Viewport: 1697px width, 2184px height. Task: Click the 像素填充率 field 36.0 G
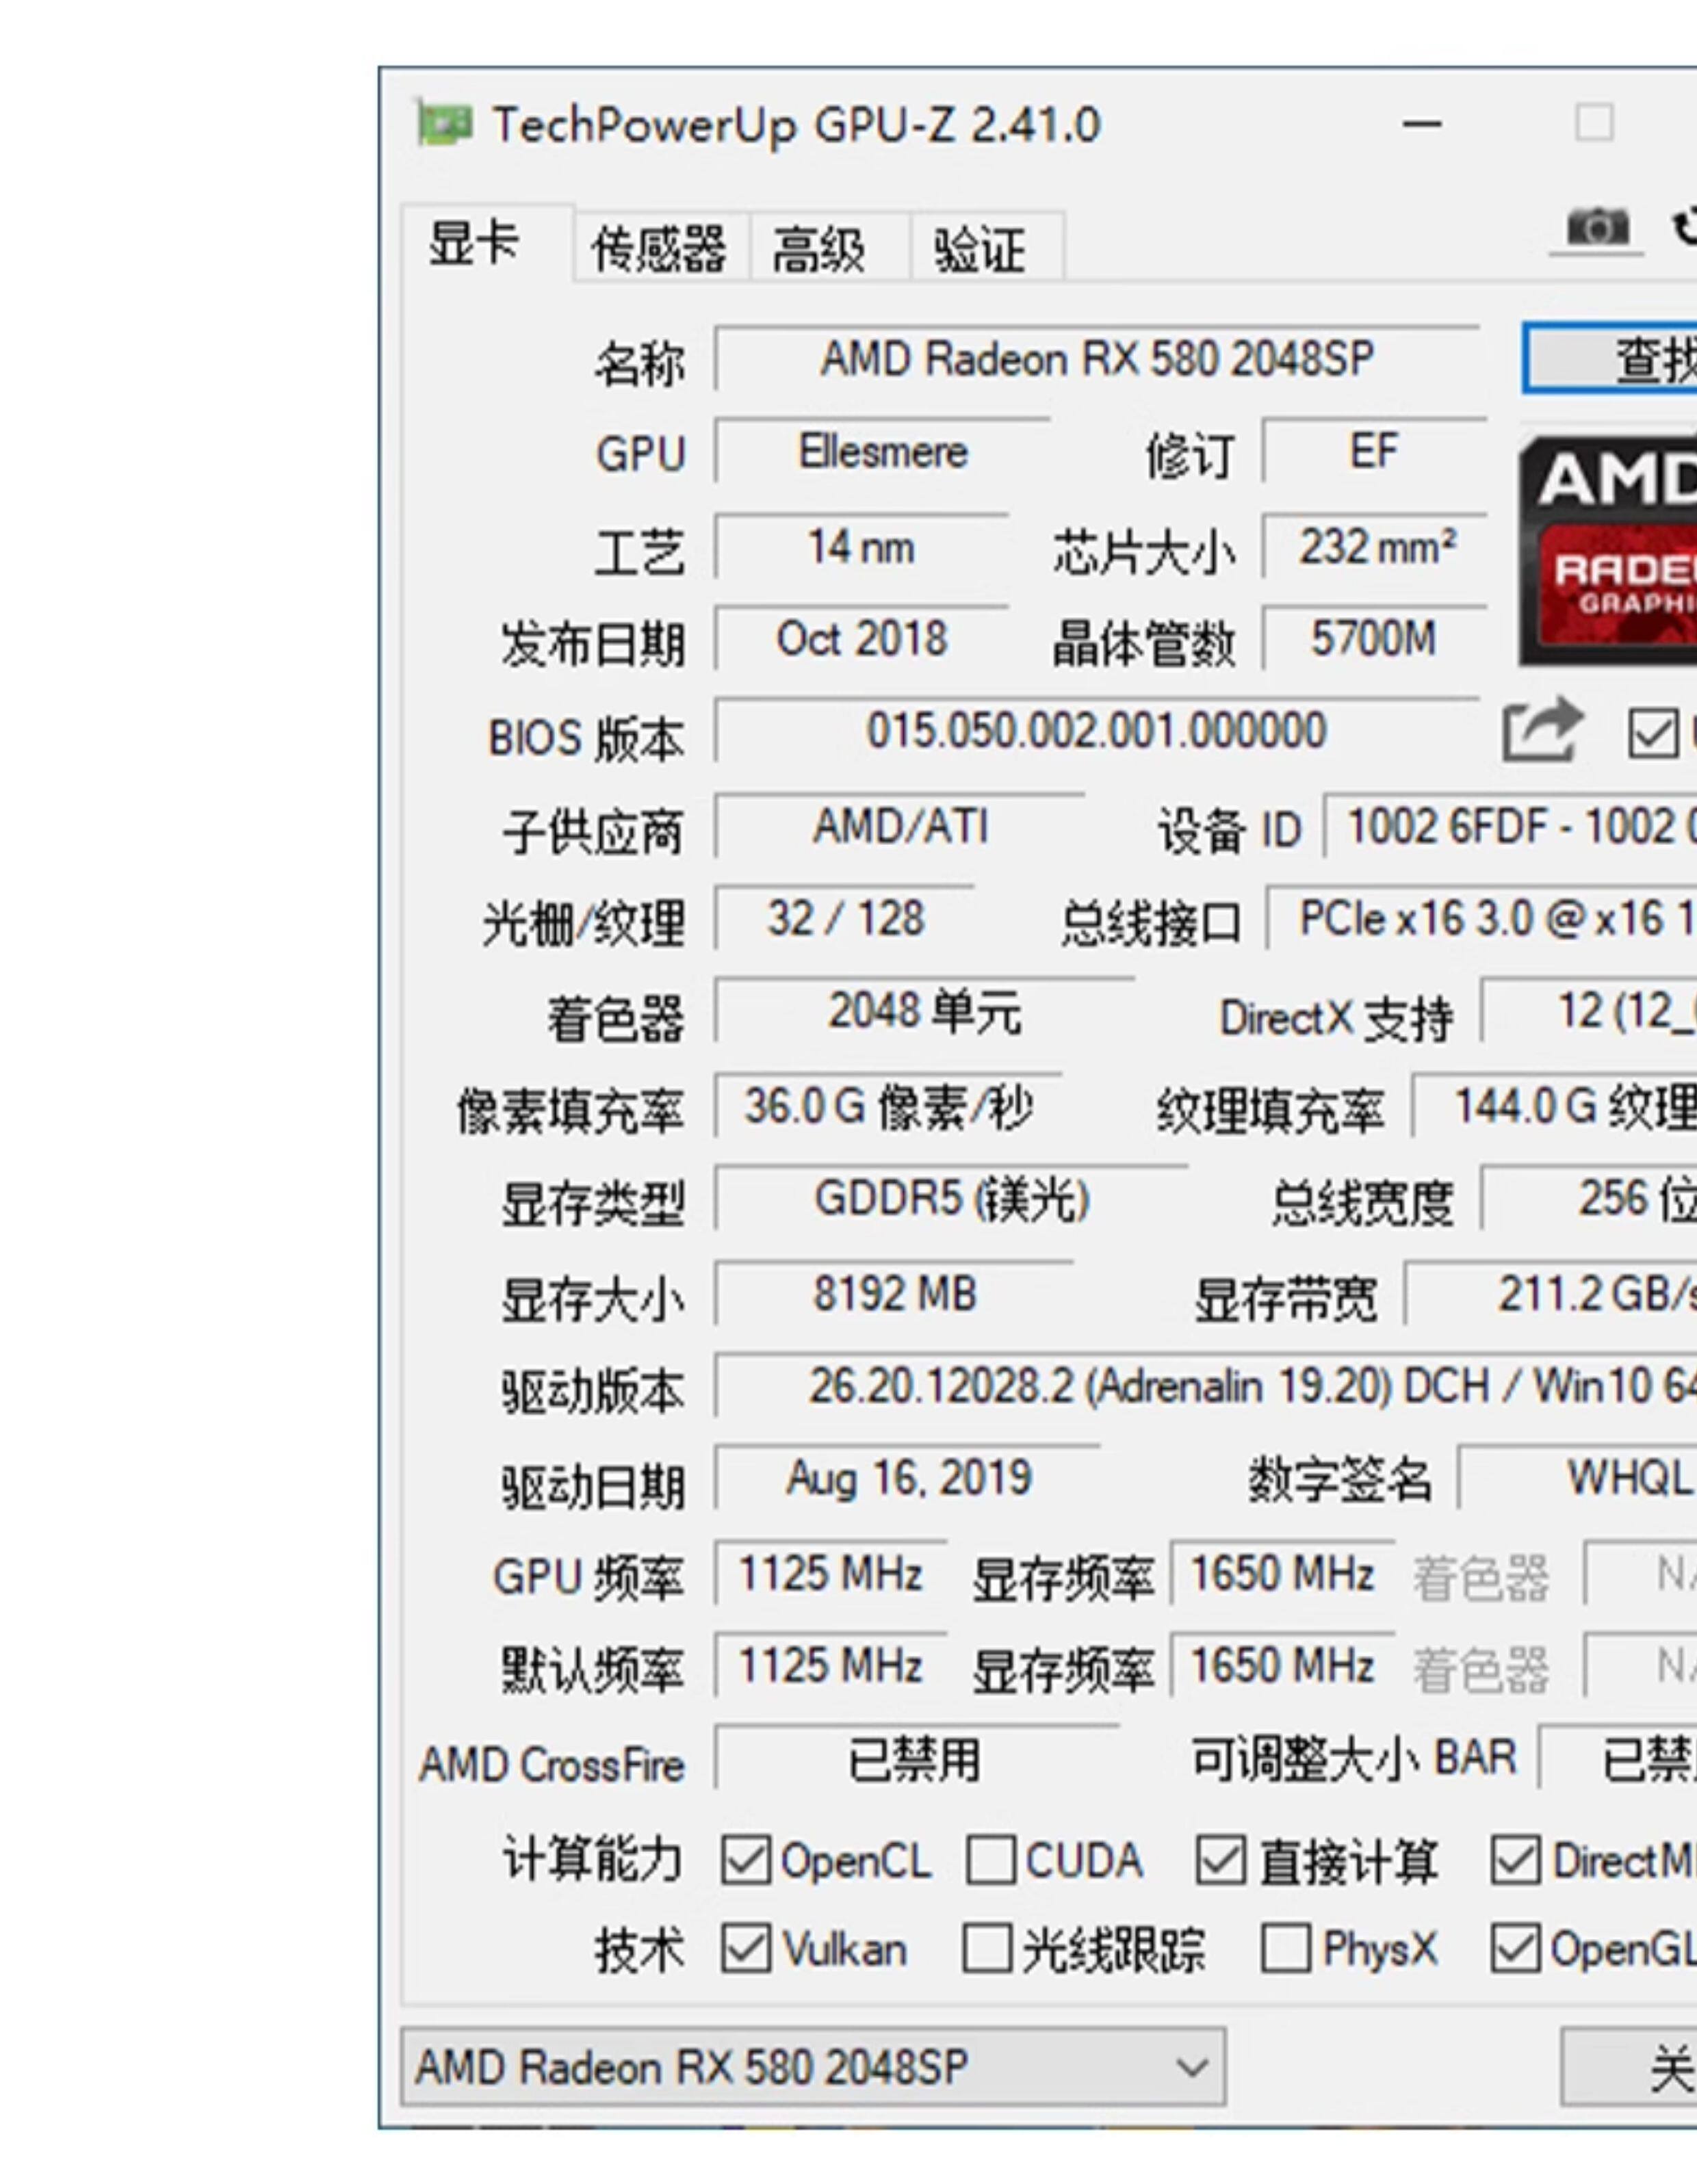889,1106
